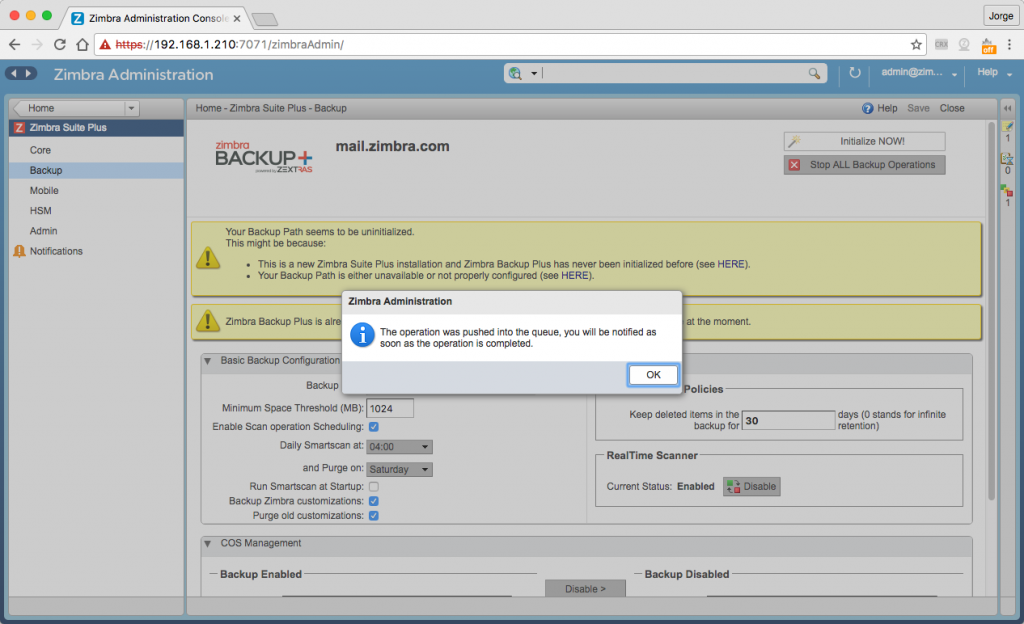Click the browser home button
Viewport: 1024px width, 624px height.
click(x=82, y=44)
